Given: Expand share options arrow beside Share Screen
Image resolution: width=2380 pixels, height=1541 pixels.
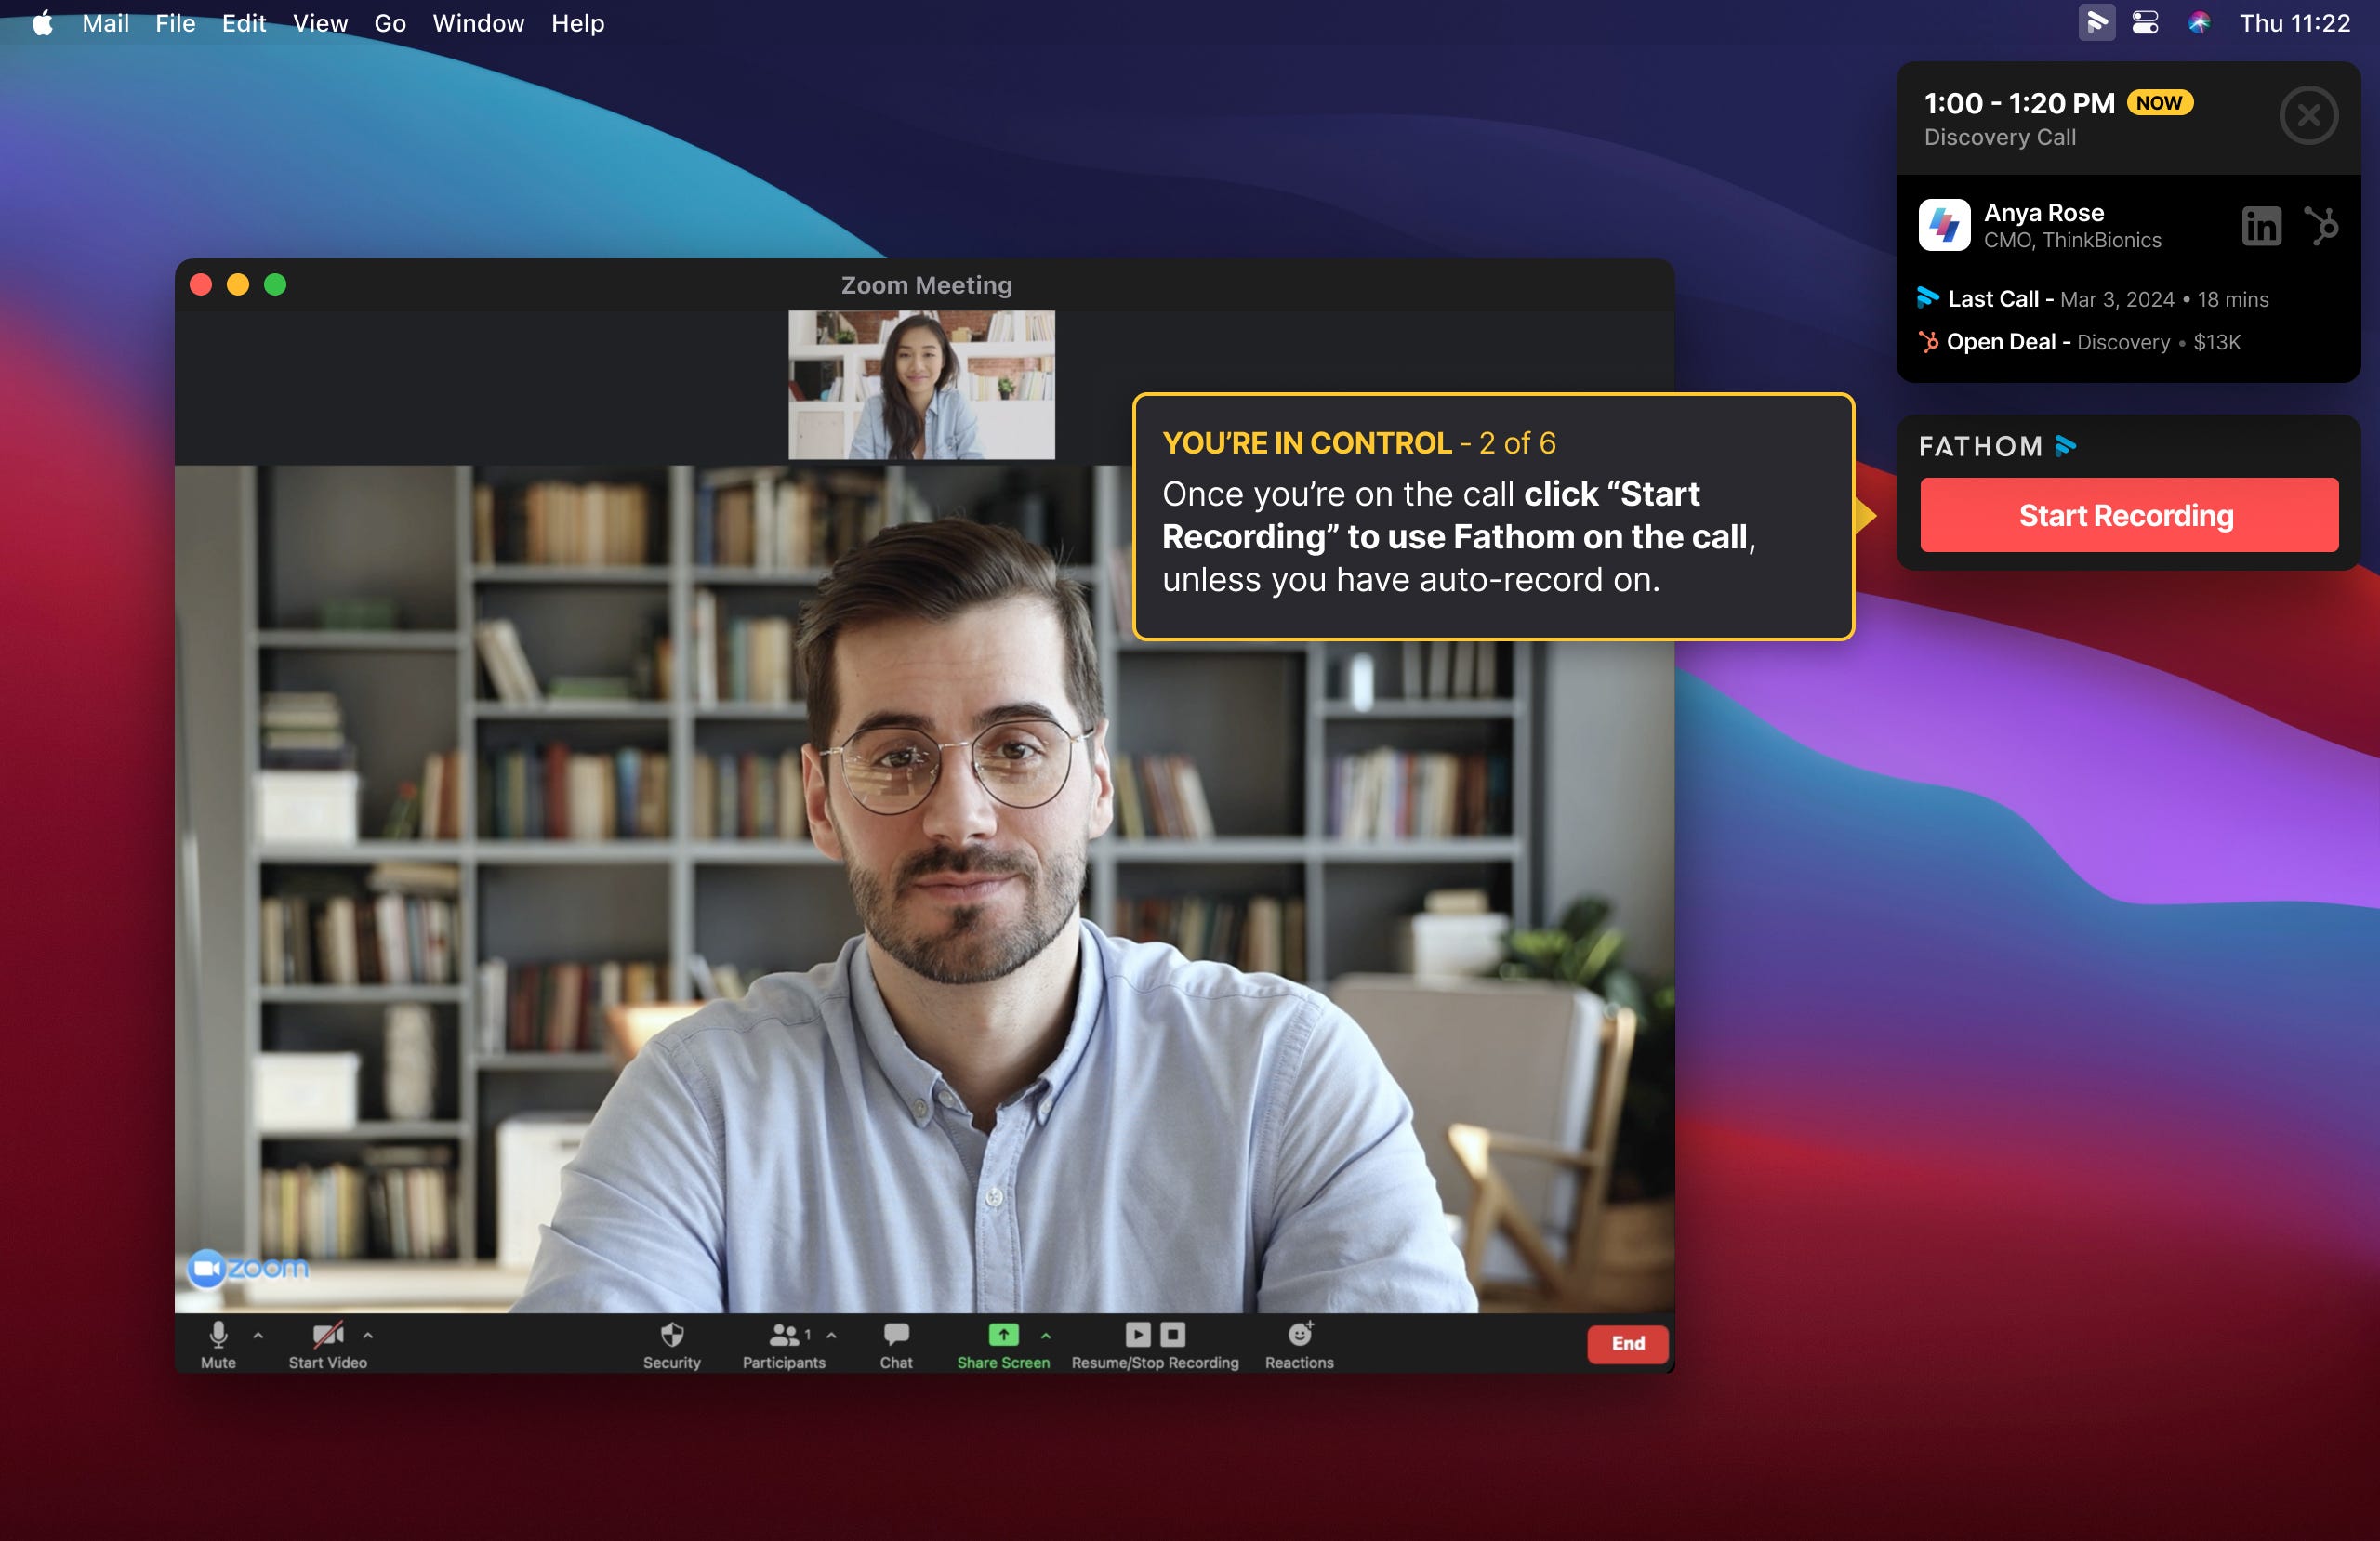Looking at the screenshot, I should (x=1046, y=1335).
